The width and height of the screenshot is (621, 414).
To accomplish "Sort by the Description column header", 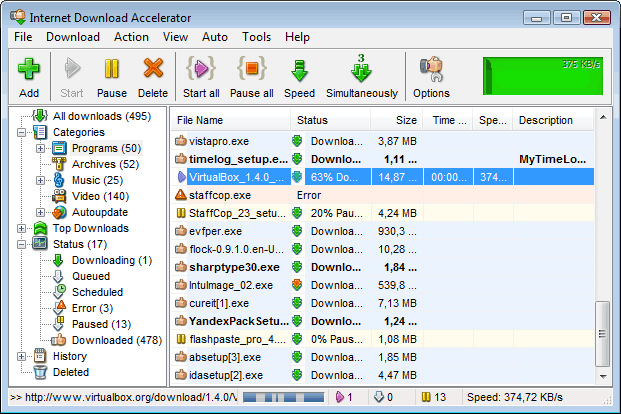I will pyautogui.click(x=553, y=120).
